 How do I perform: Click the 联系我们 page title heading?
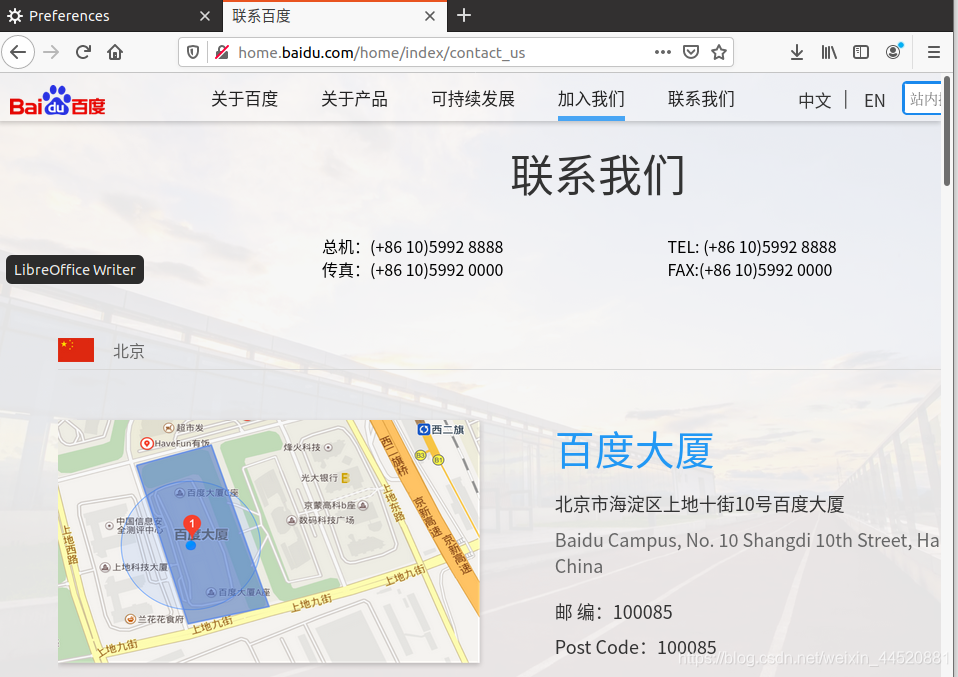(x=598, y=176)
